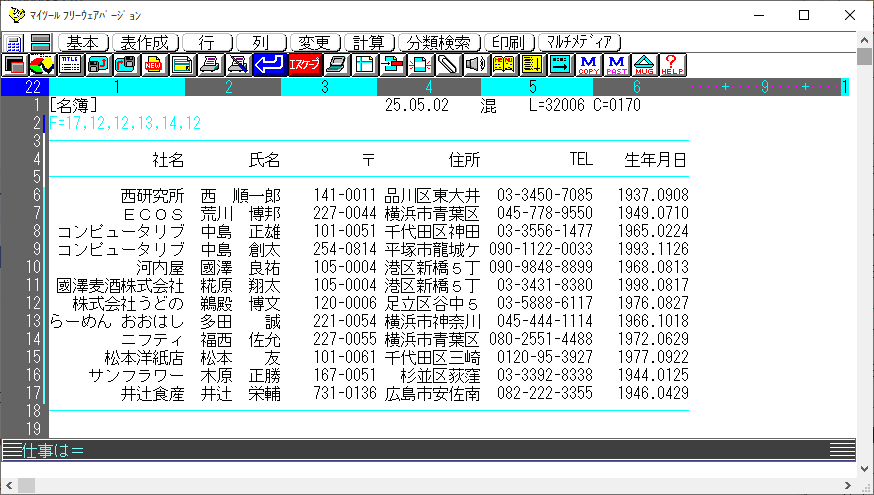Viewport: 874px width, 495px height.
Task: Open the 基本 menu
Action: (83, 43)
